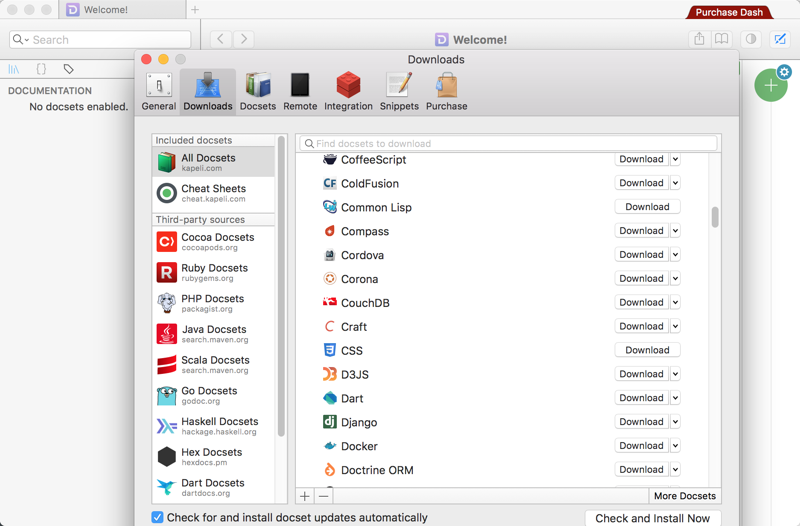This screenshot has height=526, width=800.
Task: Download the CSS docset
Action: coord(647,350)
